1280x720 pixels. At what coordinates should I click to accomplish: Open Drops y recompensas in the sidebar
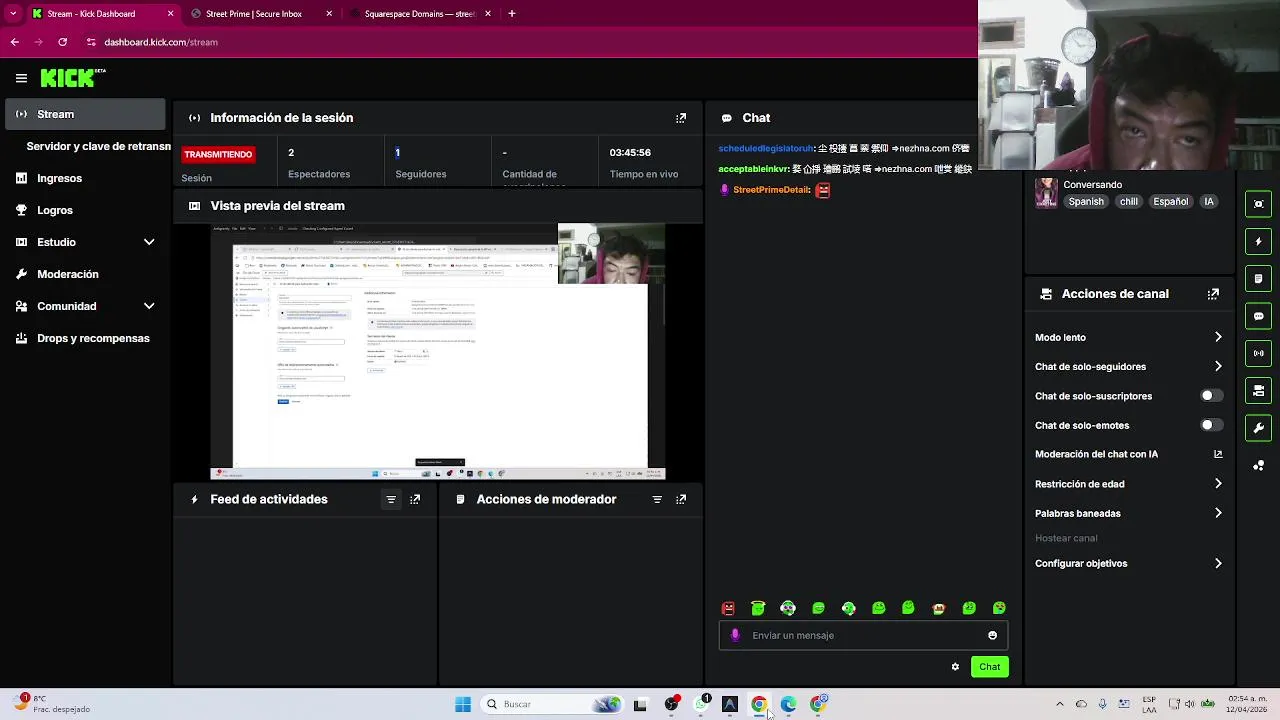coord(85,338)
